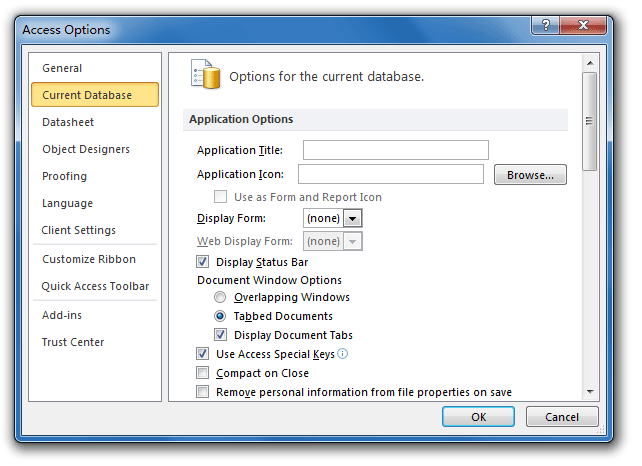Select Tabbed Documents option

[x=220, y=316]
